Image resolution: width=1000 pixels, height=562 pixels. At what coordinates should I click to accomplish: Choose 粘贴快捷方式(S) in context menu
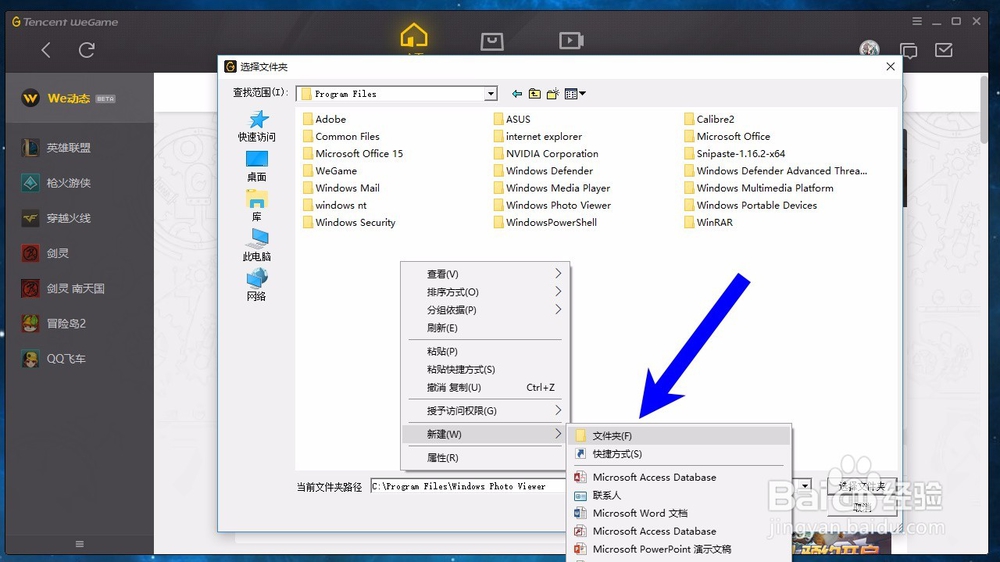click(485, 369)
